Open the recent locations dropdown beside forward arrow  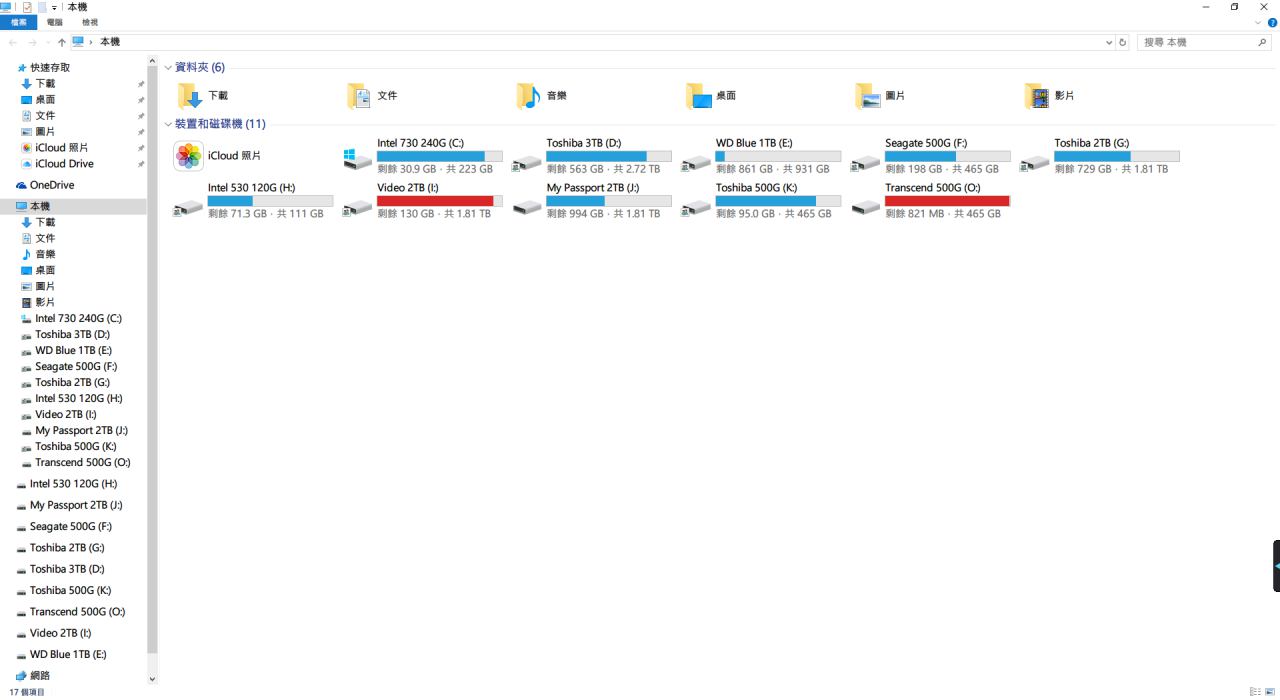click(47, 42)
